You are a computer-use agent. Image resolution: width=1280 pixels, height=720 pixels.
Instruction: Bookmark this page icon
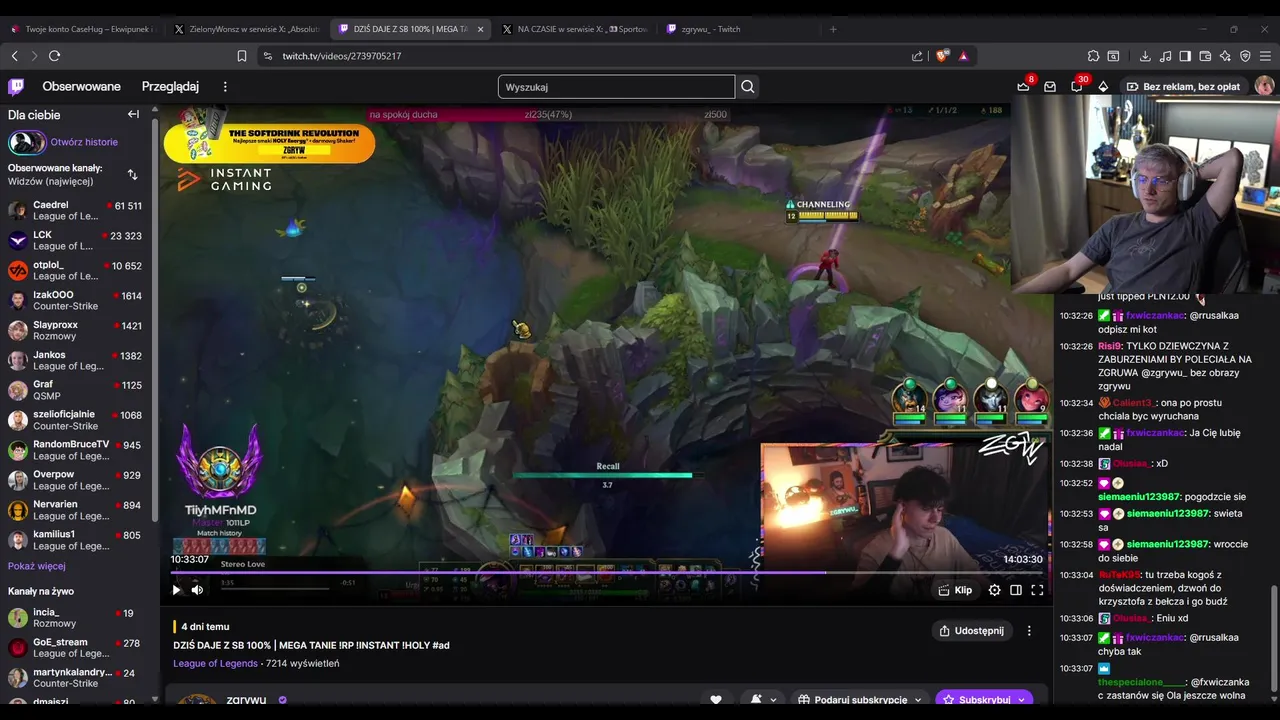[242, 56]
